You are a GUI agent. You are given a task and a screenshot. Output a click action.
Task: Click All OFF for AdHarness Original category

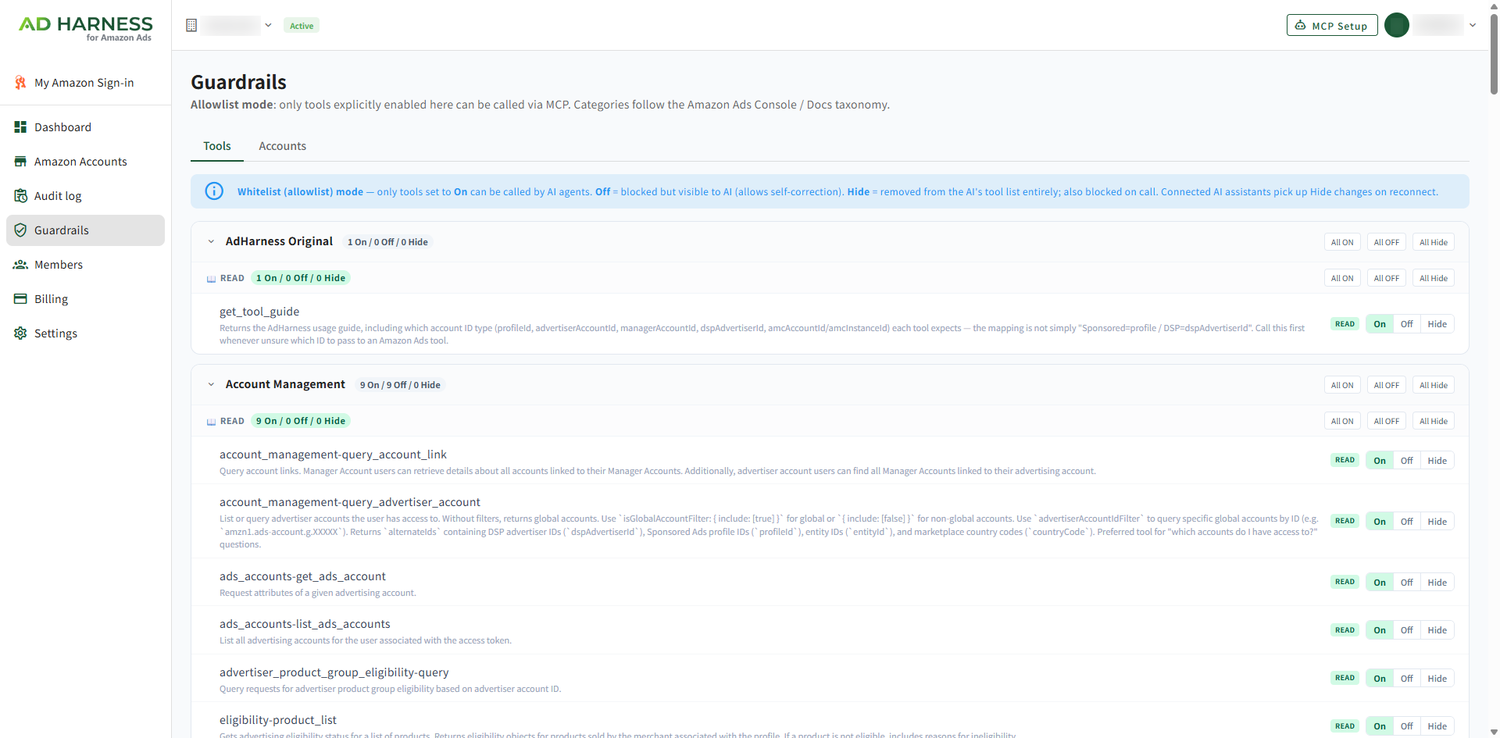[x=1386, y=242]
